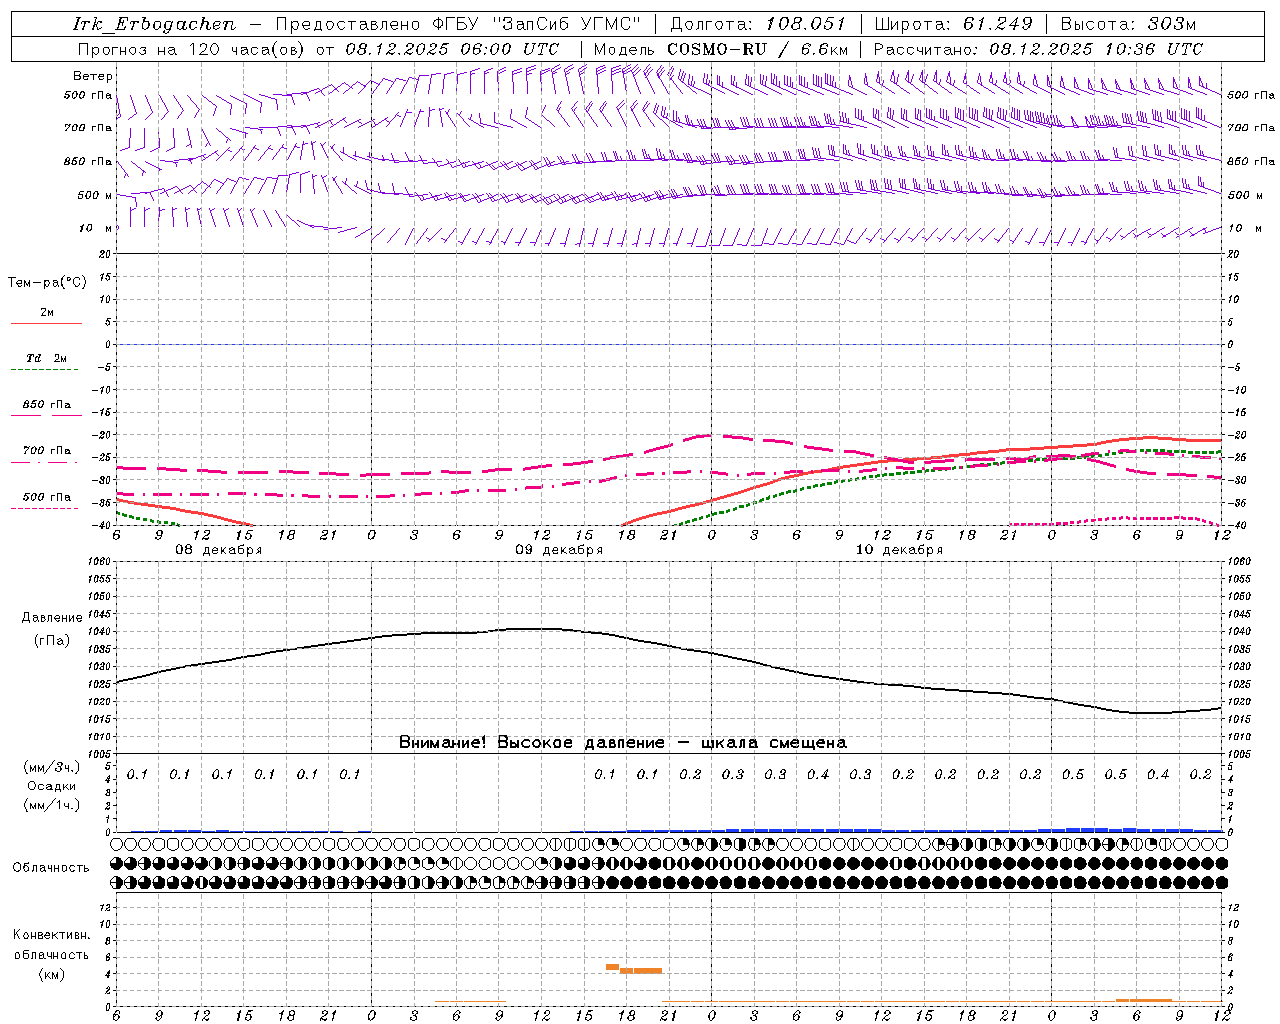Click the longitude value Долгота: 108.051
This screenshot has height=1024, width=1280.
758,24
